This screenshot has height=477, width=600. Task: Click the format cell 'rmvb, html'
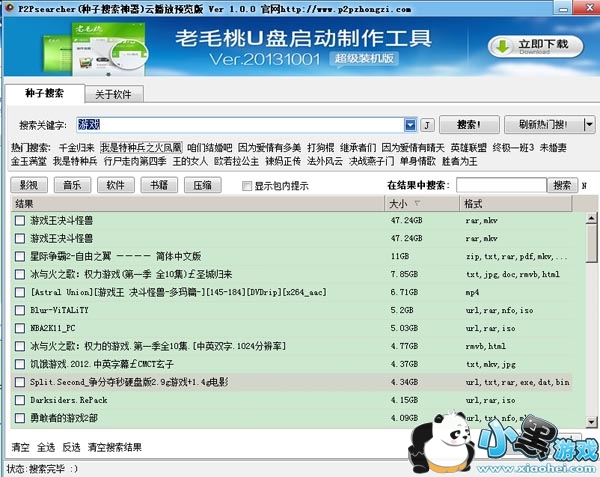pyautogui.click(x=486, y=346)
